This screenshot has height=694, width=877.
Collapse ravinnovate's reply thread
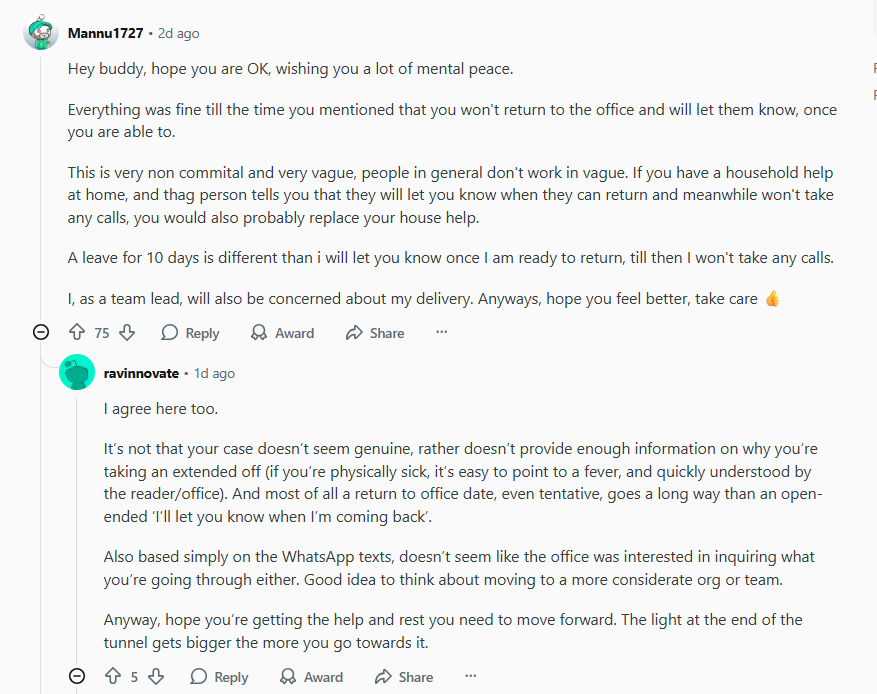(77, 677)
